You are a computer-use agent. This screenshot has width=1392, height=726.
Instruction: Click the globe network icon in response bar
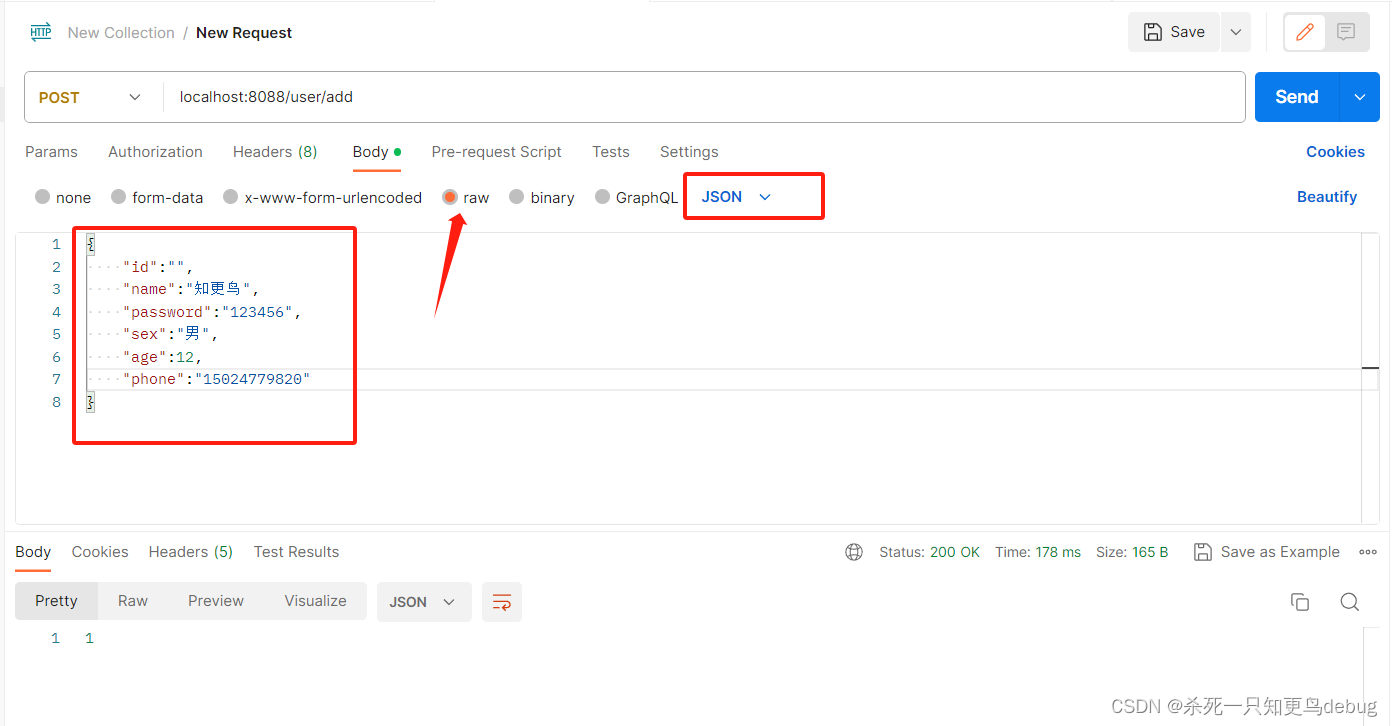point(854,551)
